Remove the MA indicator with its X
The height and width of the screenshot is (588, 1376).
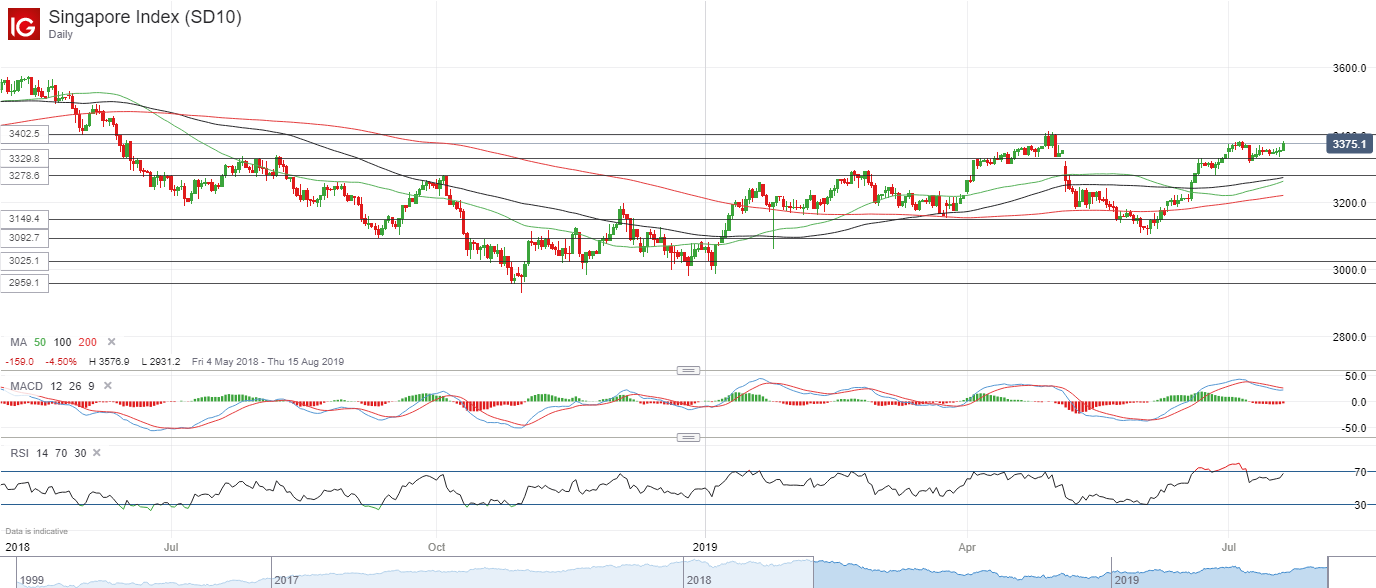point(111,342)
